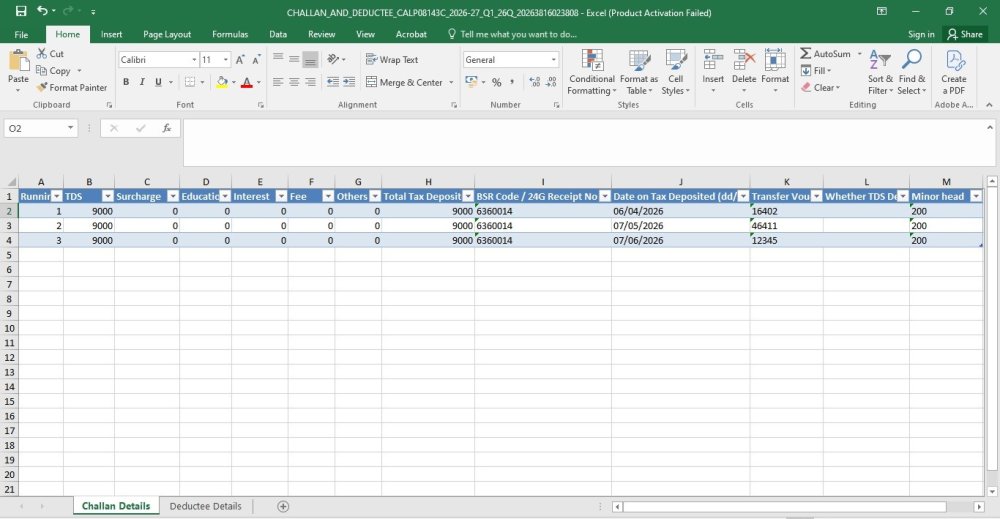This screenshot has width=1000, height=519.
Task: Click the Decrease Indent icon
Action: click(333, 82)
